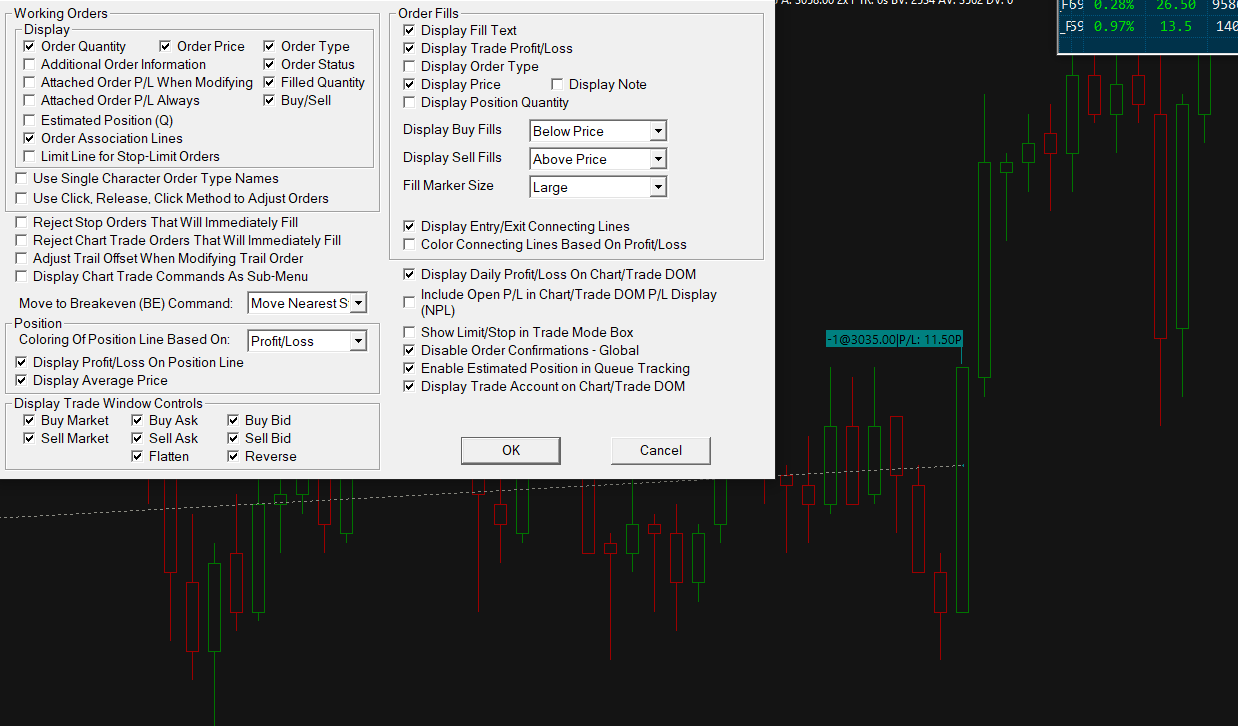Toggle Display Trade Account on Chart/Trade DOM

coord(409,387)
